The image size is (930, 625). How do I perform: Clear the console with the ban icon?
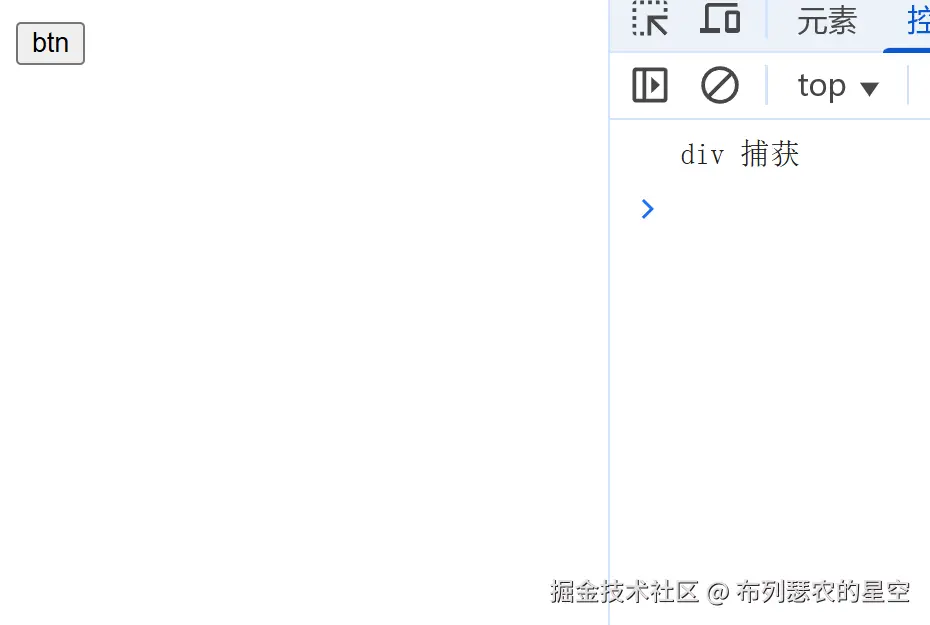pos(719,85)
